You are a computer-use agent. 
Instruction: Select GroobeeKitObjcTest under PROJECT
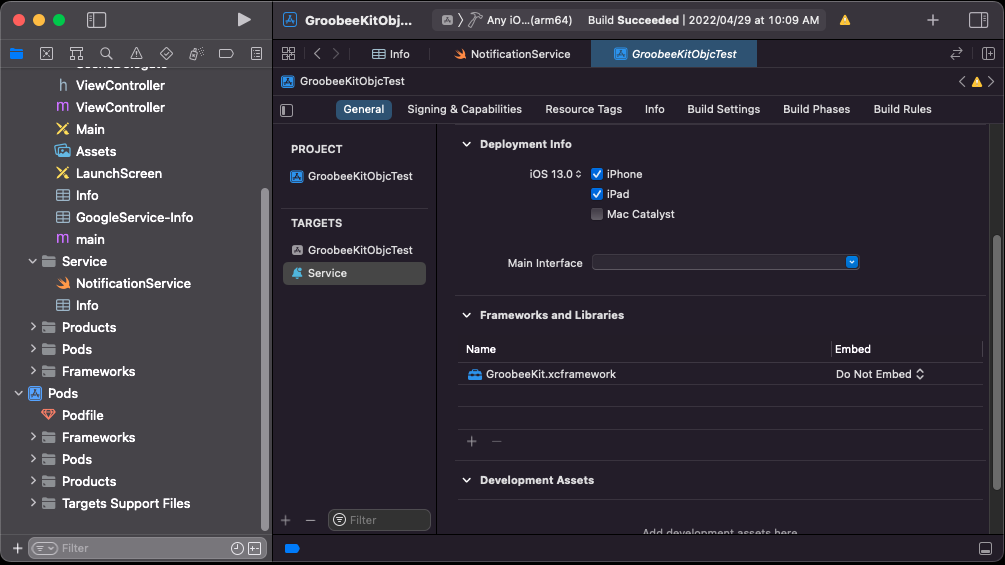click(354, 176)
